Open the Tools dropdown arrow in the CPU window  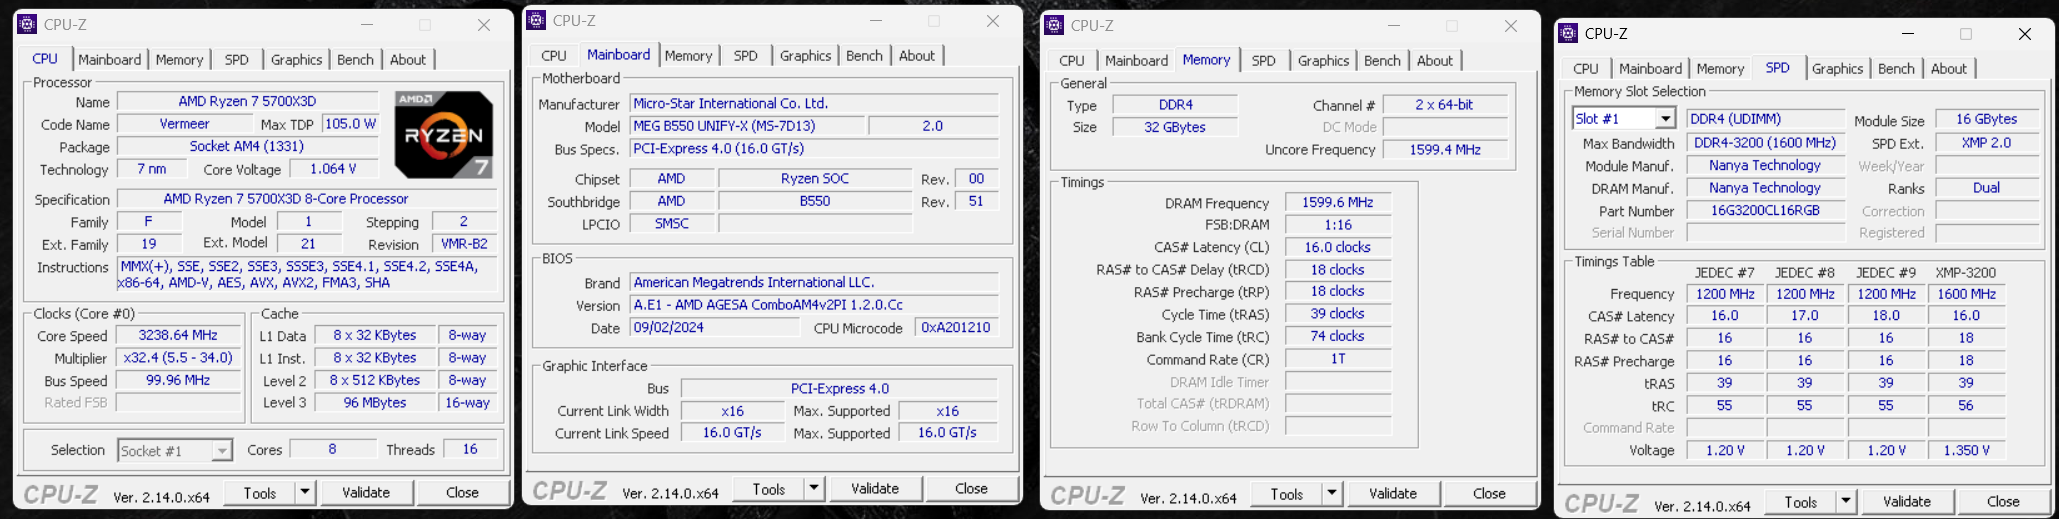tap(304, 492)
